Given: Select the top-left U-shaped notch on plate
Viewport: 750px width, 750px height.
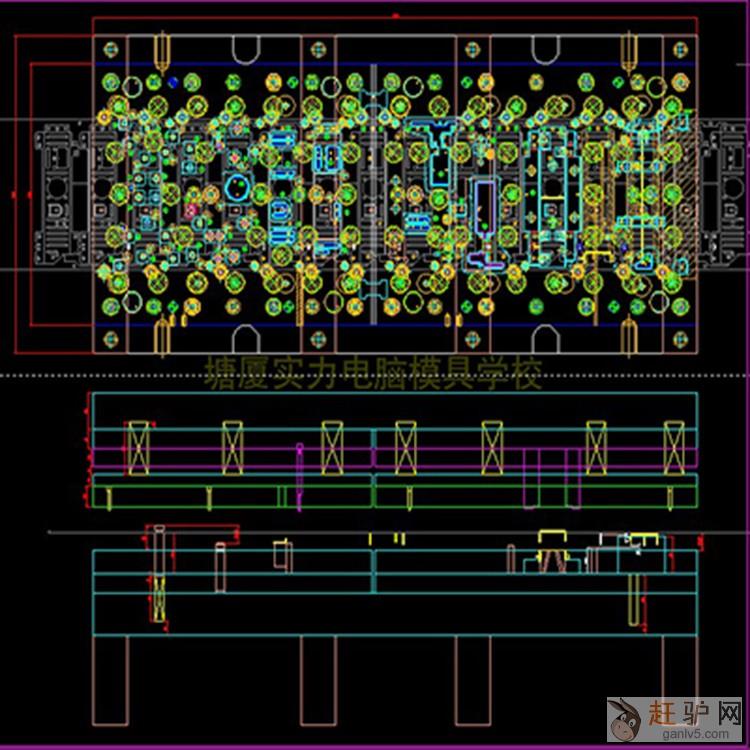Looking at the screenshot, I should coord(247,48).
